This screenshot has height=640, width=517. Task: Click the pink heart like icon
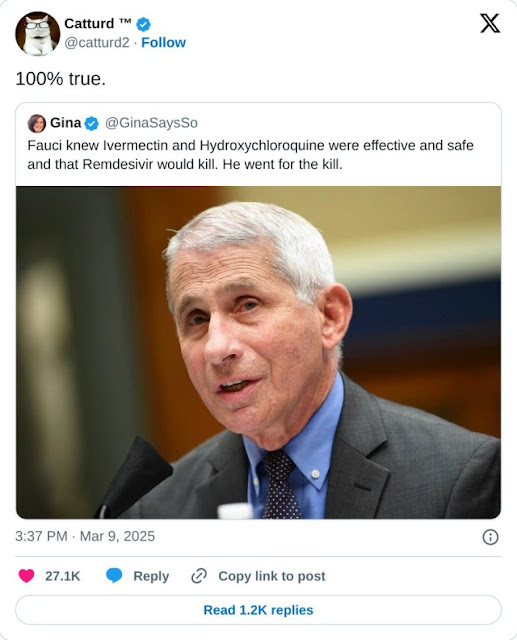[x=27, y=576]
